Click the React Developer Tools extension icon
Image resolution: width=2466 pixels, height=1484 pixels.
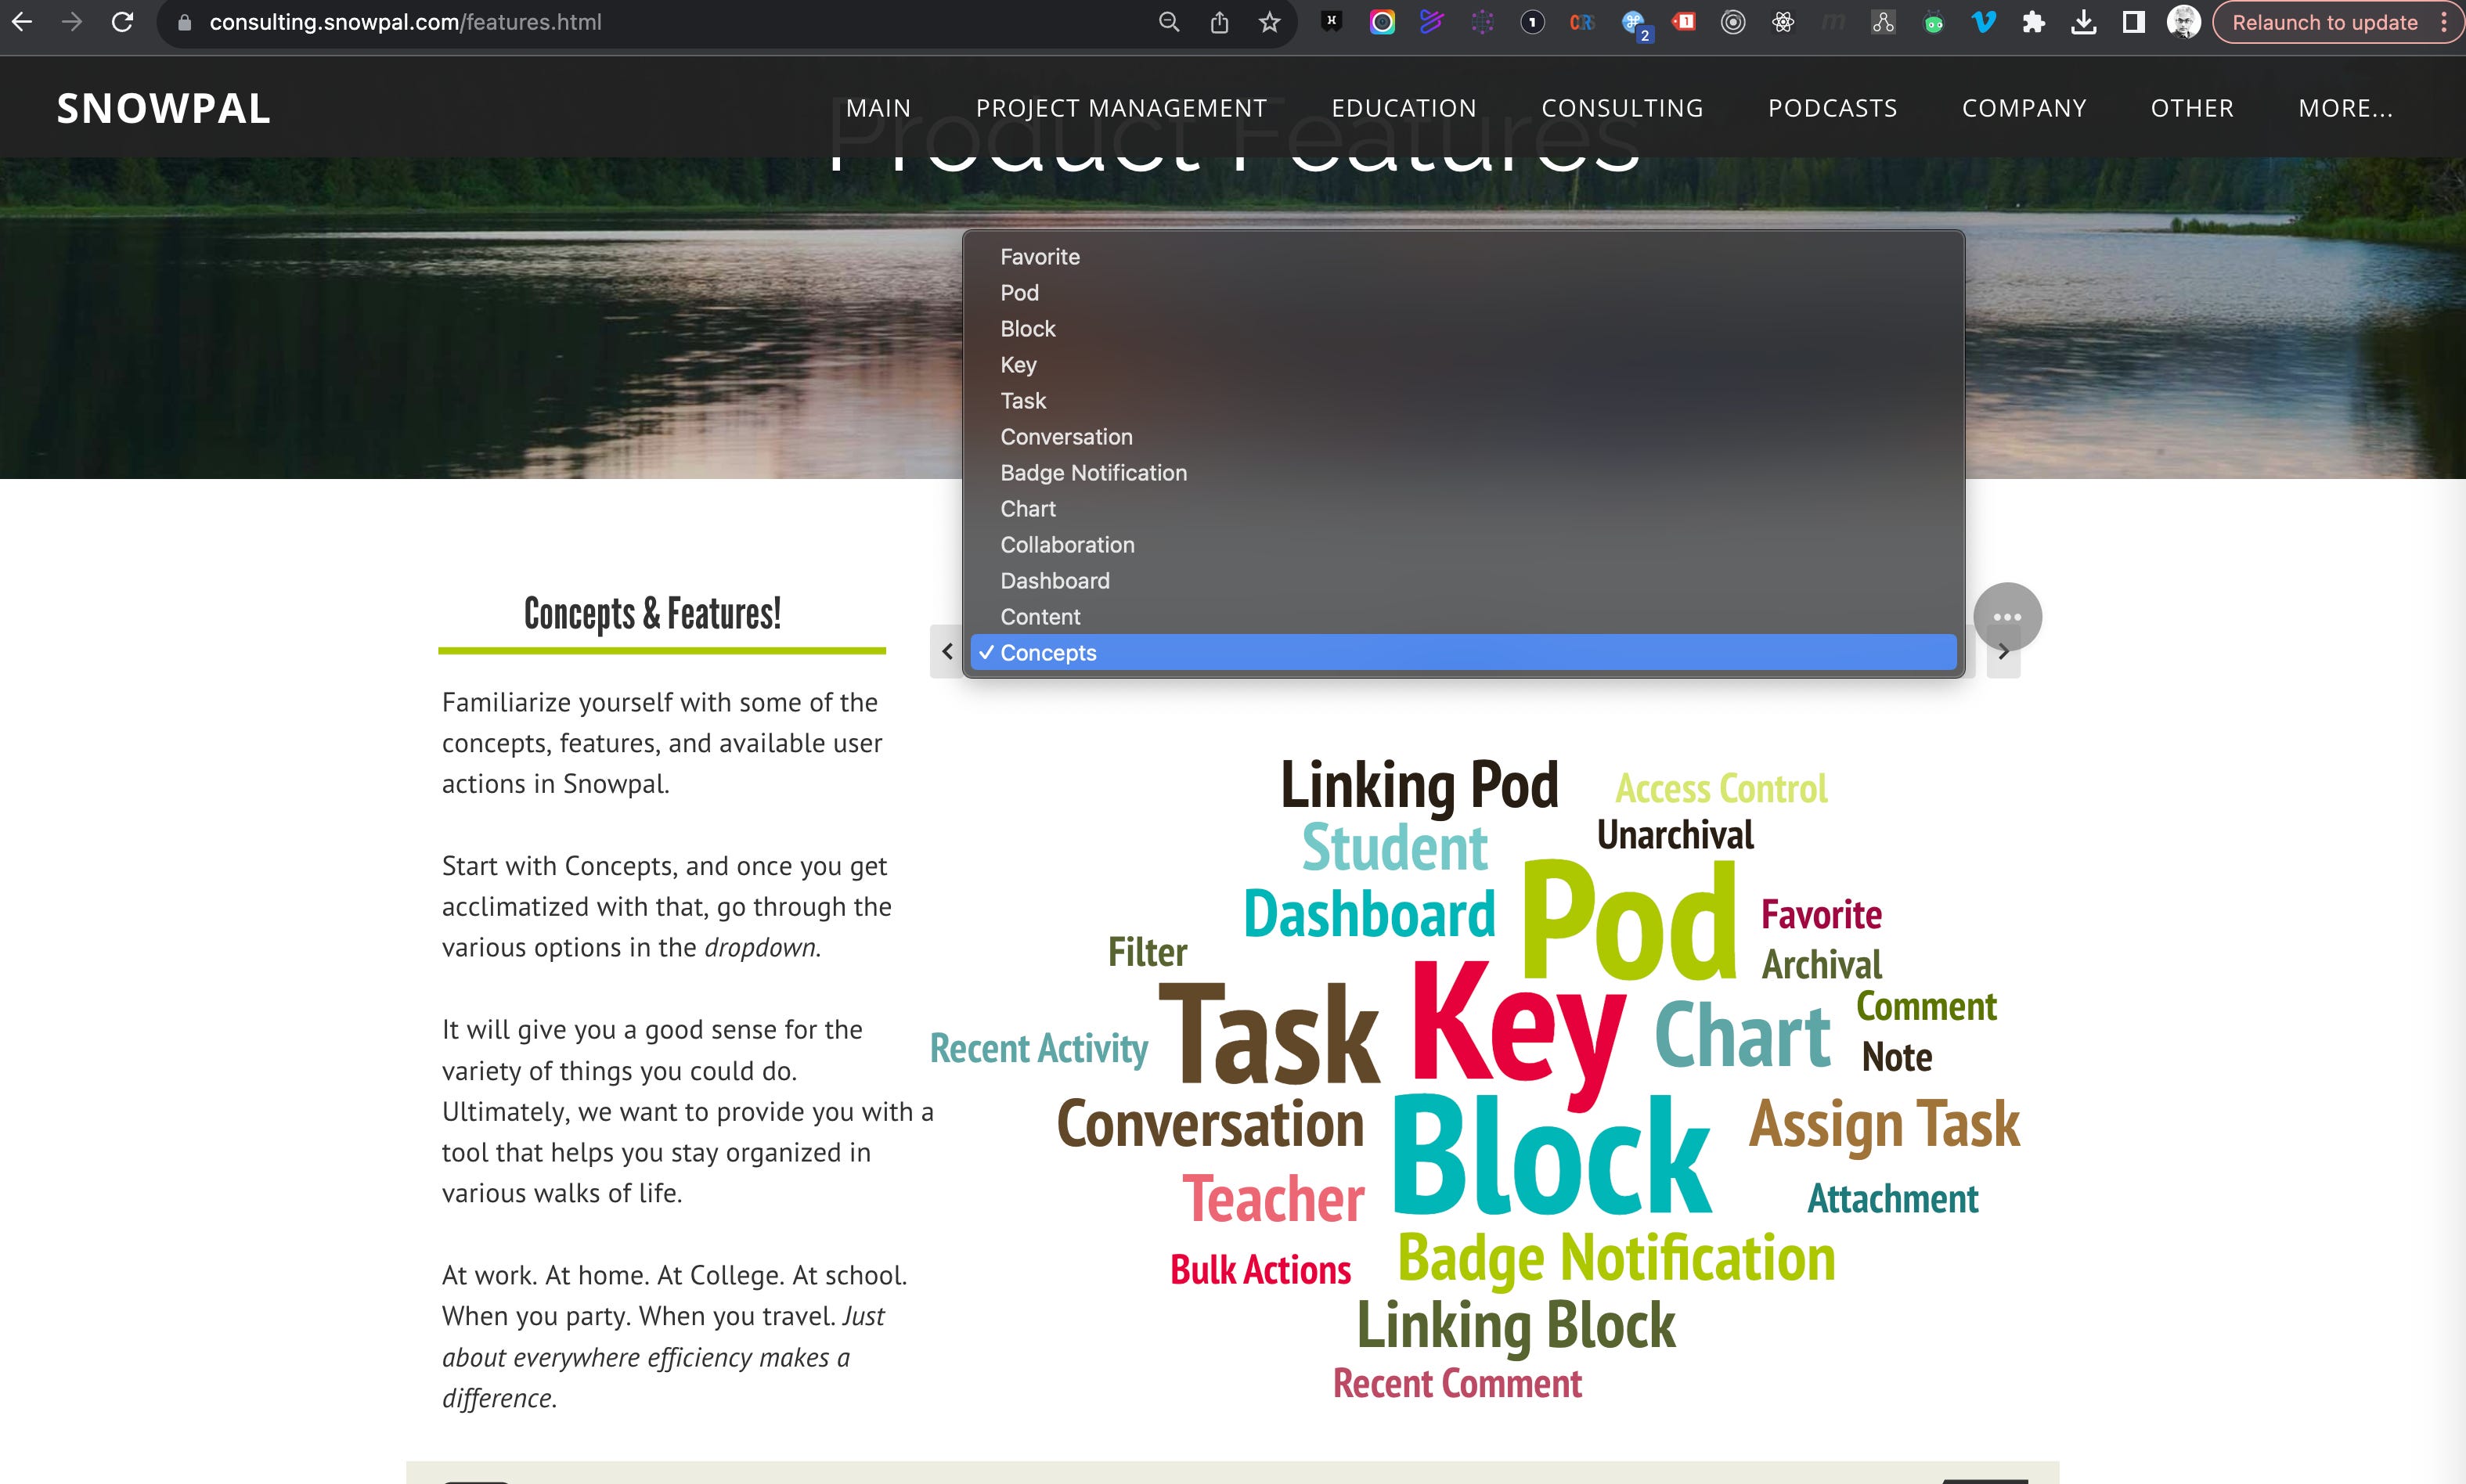(x=1783, y=22)
